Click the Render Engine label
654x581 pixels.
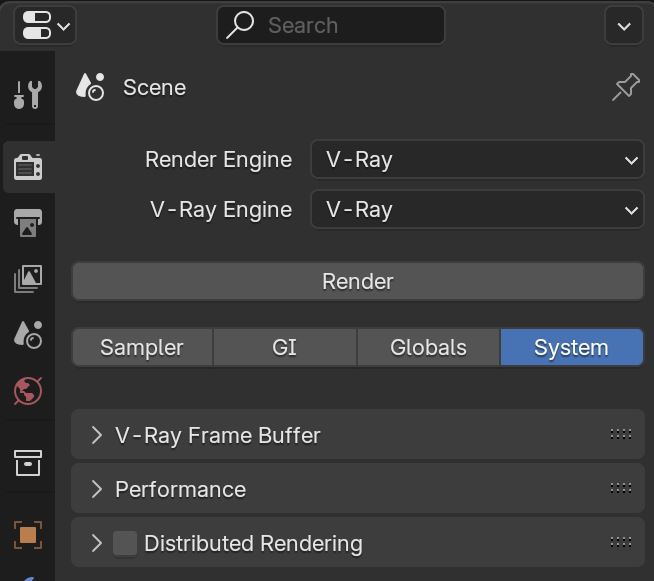coord(219,160)
